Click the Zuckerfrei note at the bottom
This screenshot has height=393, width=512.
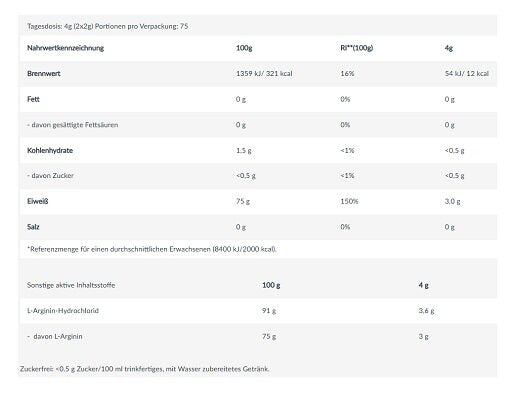tap(145, 369)
